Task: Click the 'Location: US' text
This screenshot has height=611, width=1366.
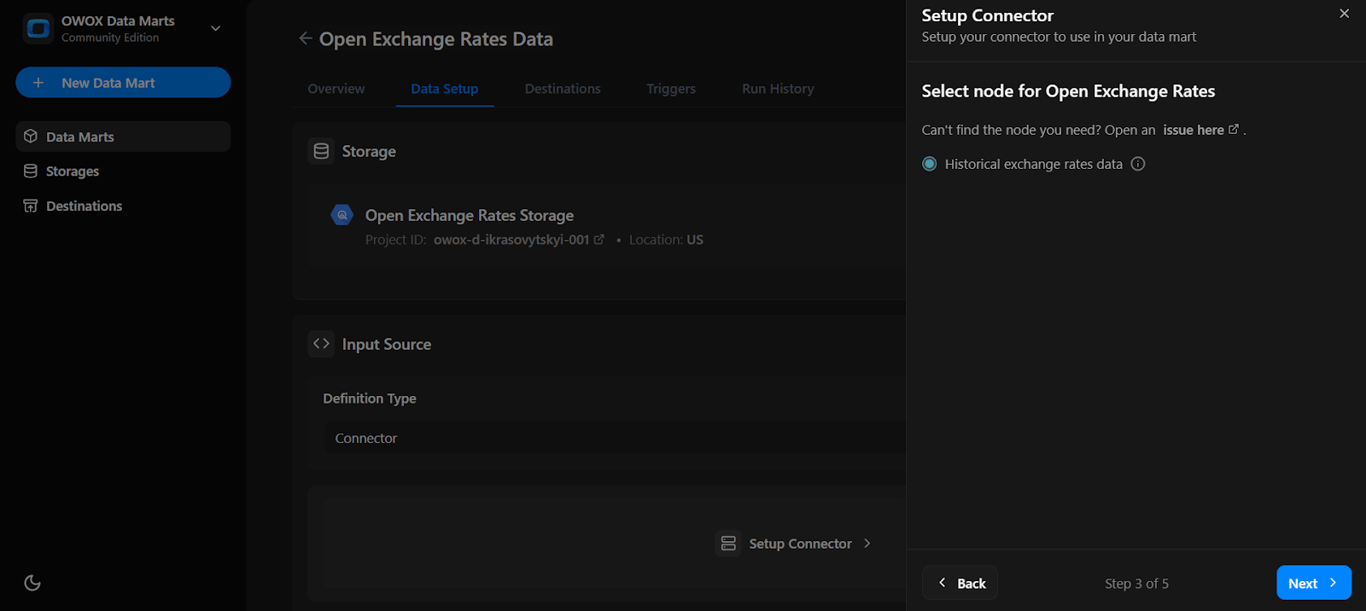Action: [666, 240]
